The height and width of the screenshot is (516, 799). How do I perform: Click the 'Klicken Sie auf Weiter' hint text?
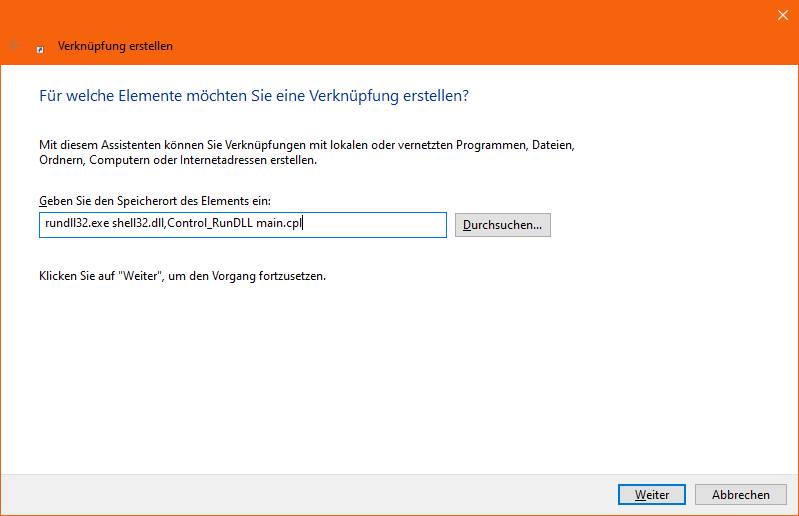[x=182, y=275]
